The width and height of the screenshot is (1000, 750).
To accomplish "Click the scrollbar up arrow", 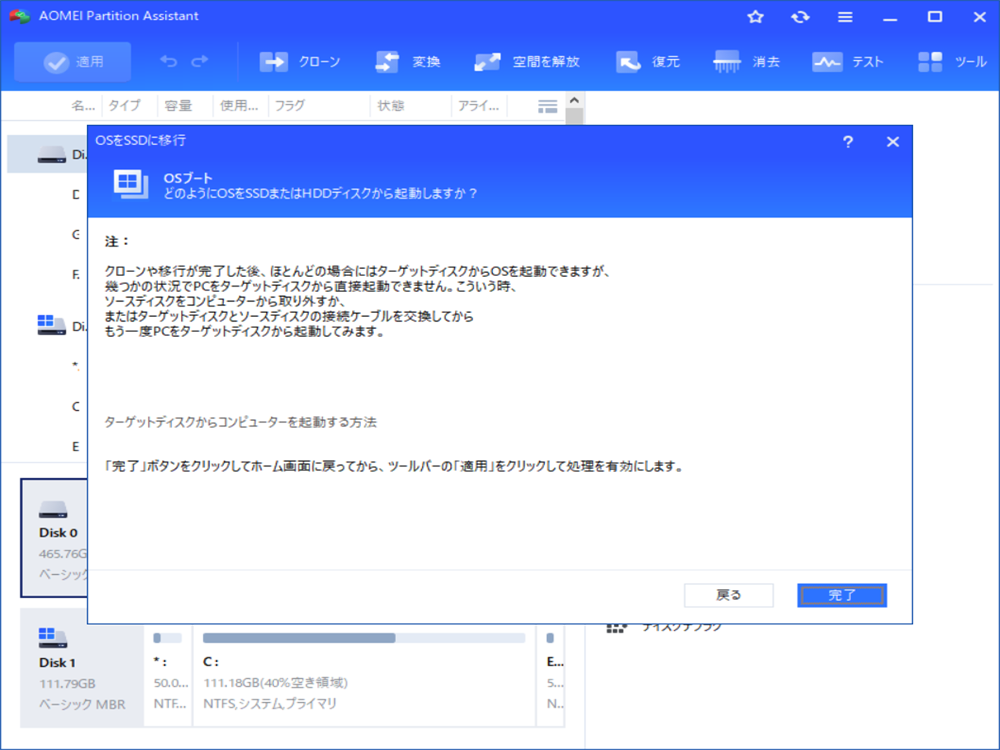I will click(574, 100).
